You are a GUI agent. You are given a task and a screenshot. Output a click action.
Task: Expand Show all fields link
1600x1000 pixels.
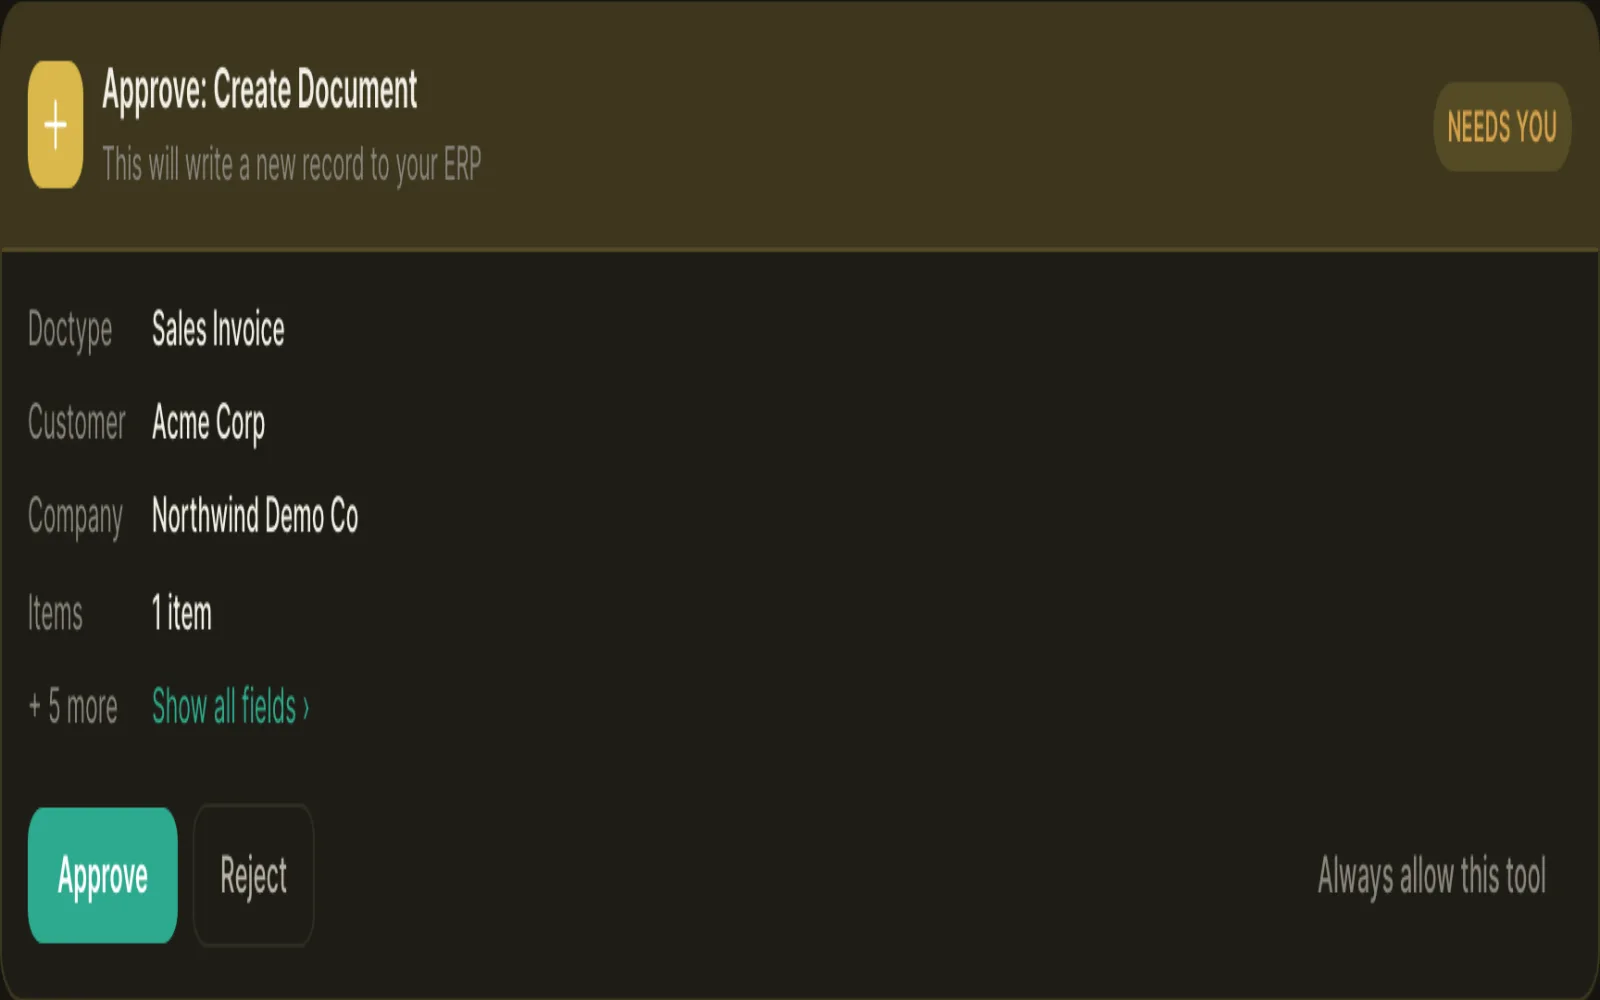pyautogui.click(x=230, y=706)
